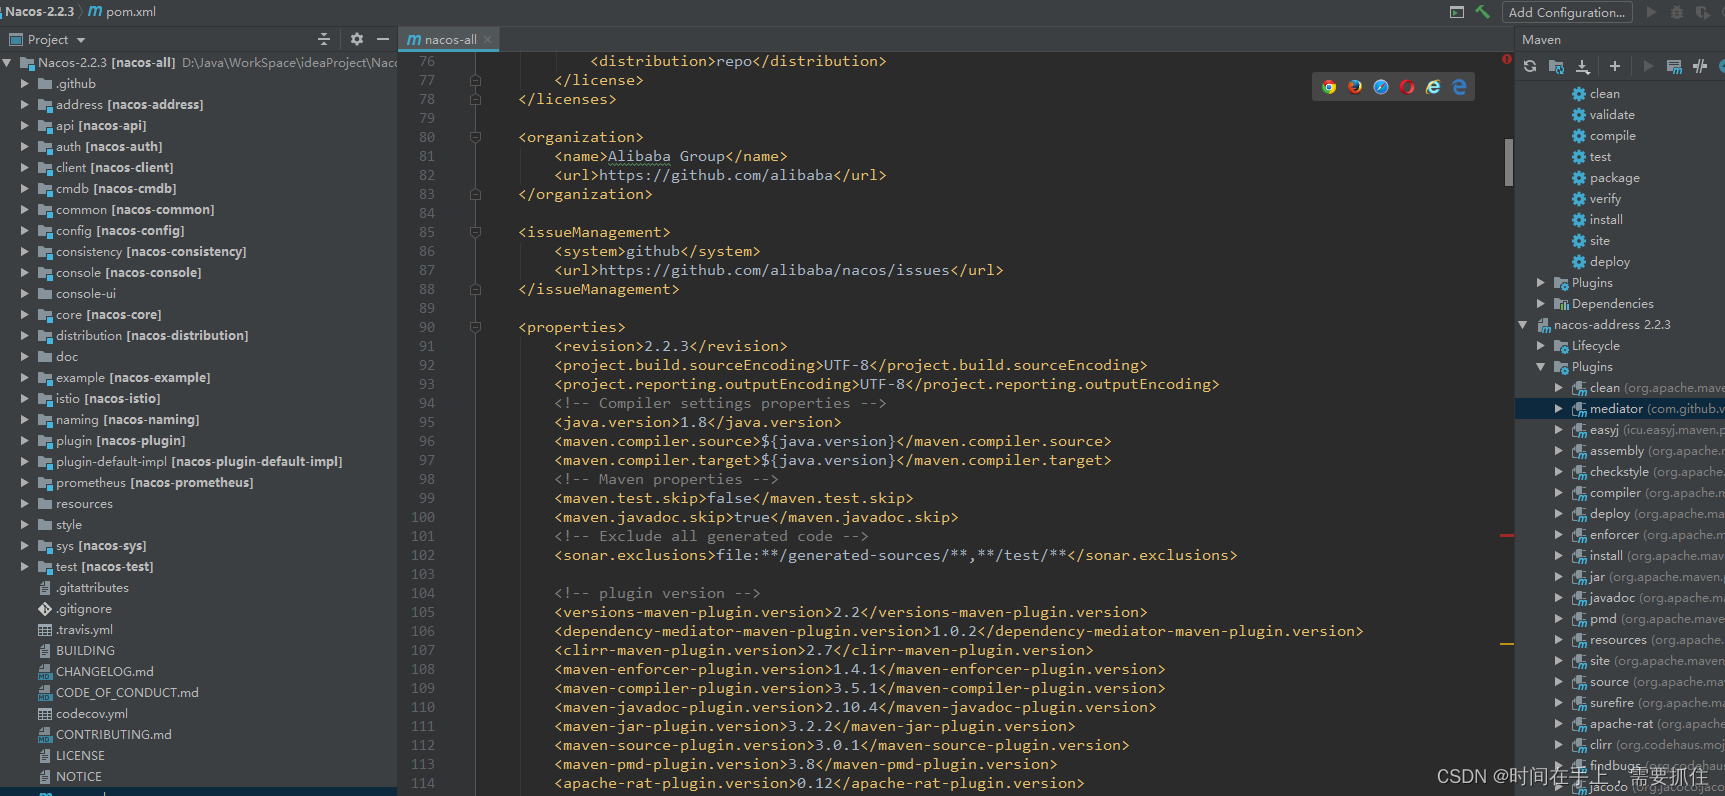Viewport: 1725px width, 796px height.
Task: Select core [nacos-core] module
Action: tap(108, 314)
